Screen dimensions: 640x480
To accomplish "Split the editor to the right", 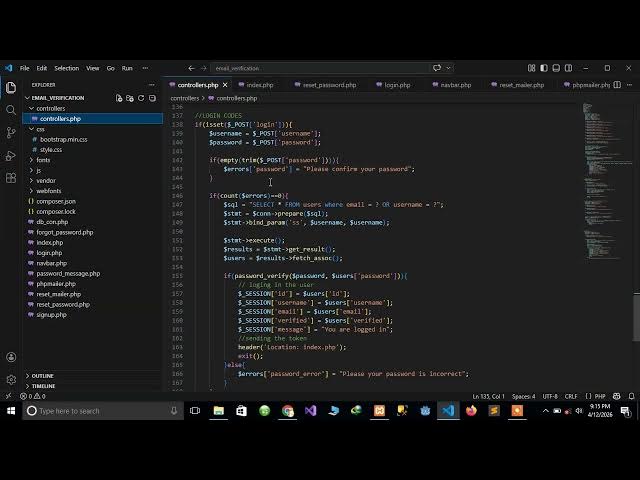I will pyautogui.click(x=617, y=85).
